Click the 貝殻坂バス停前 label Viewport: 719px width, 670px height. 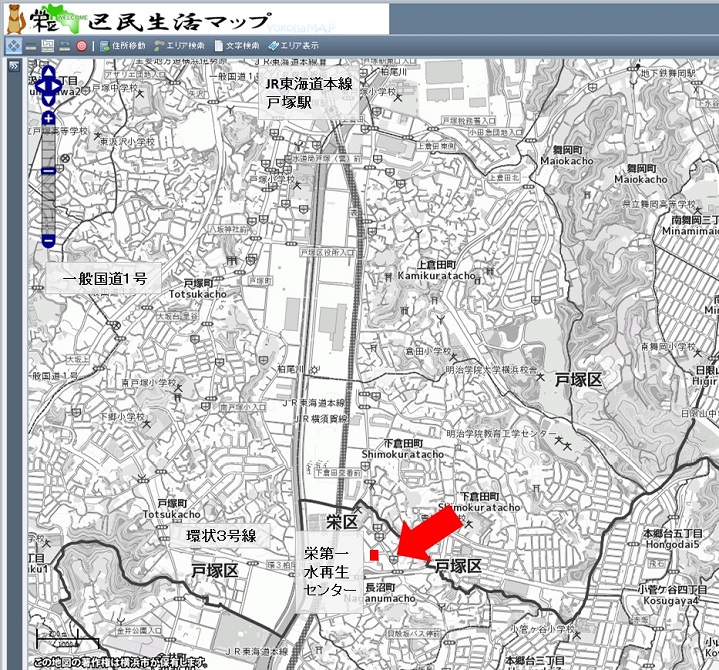point(413,634)
